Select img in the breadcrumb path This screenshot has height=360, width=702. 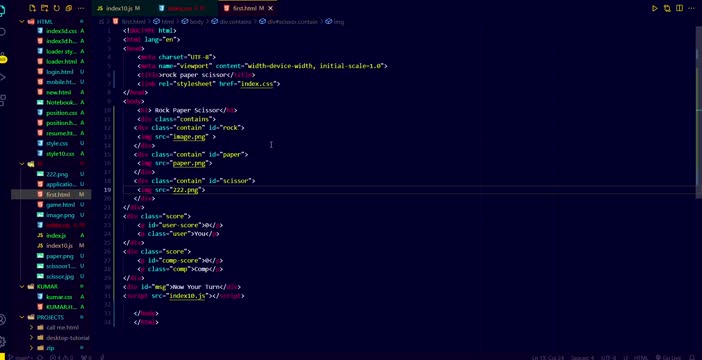[x=338, y=21]
